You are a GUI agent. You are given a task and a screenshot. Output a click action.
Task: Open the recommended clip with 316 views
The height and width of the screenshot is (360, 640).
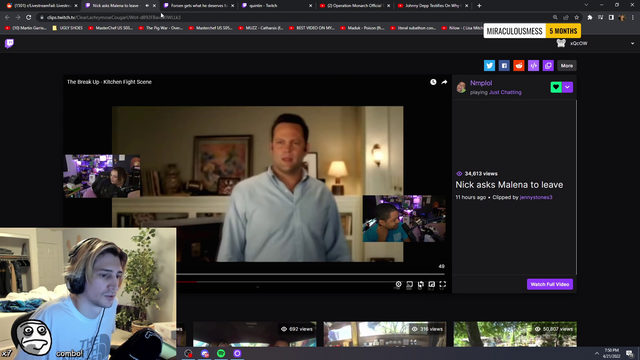tap(385, 334)
